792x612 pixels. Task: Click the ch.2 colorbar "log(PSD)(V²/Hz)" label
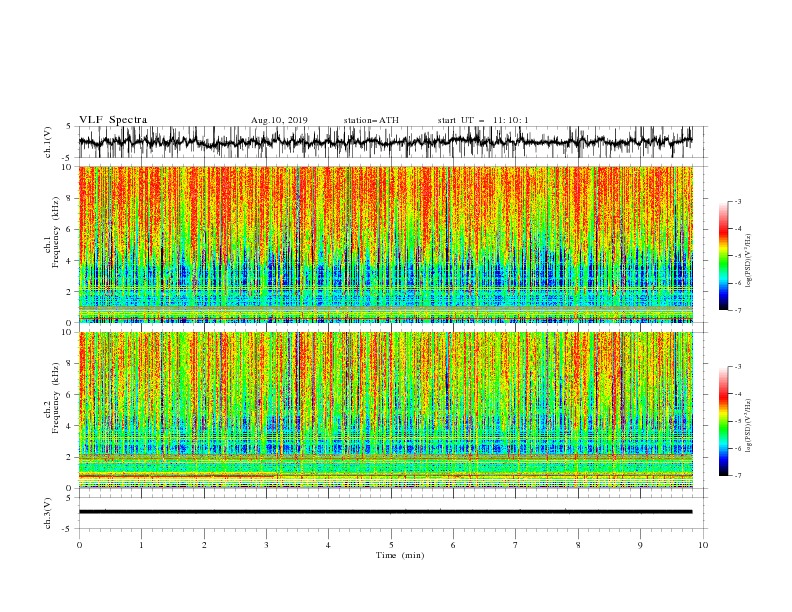click(x=749, y=425)
